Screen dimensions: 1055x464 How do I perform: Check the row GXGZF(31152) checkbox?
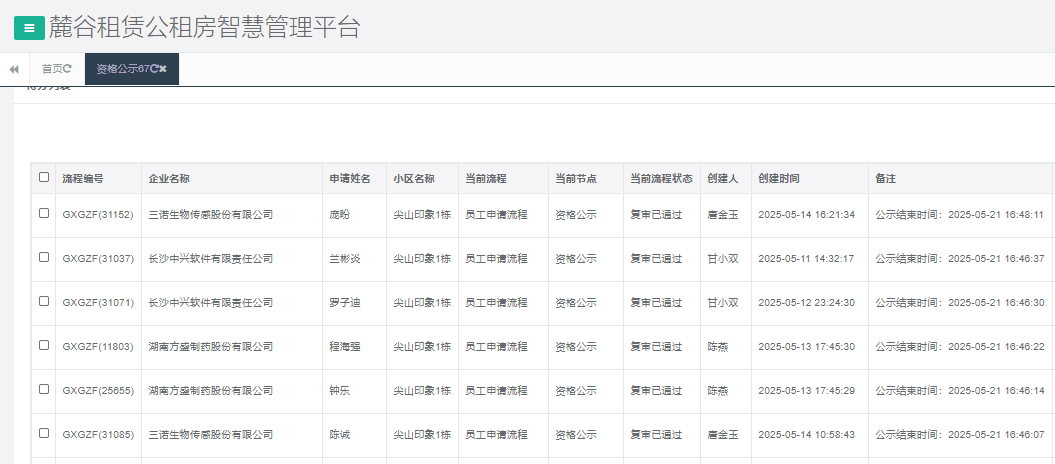(x=44, y=213)
